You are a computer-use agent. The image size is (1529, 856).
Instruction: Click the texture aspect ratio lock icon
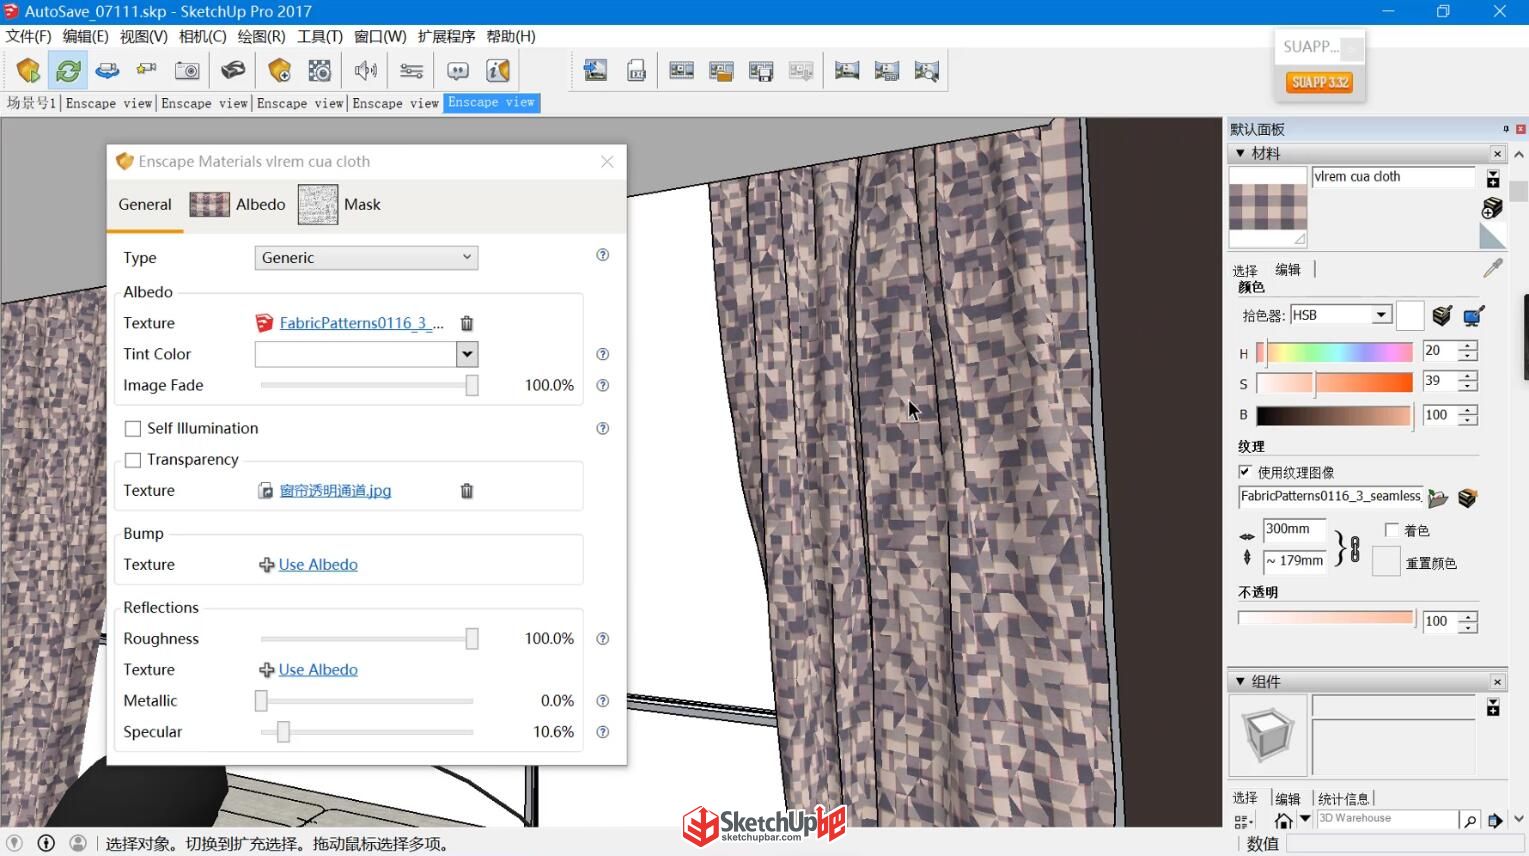pyautogui.click(x=1355, y=549)
